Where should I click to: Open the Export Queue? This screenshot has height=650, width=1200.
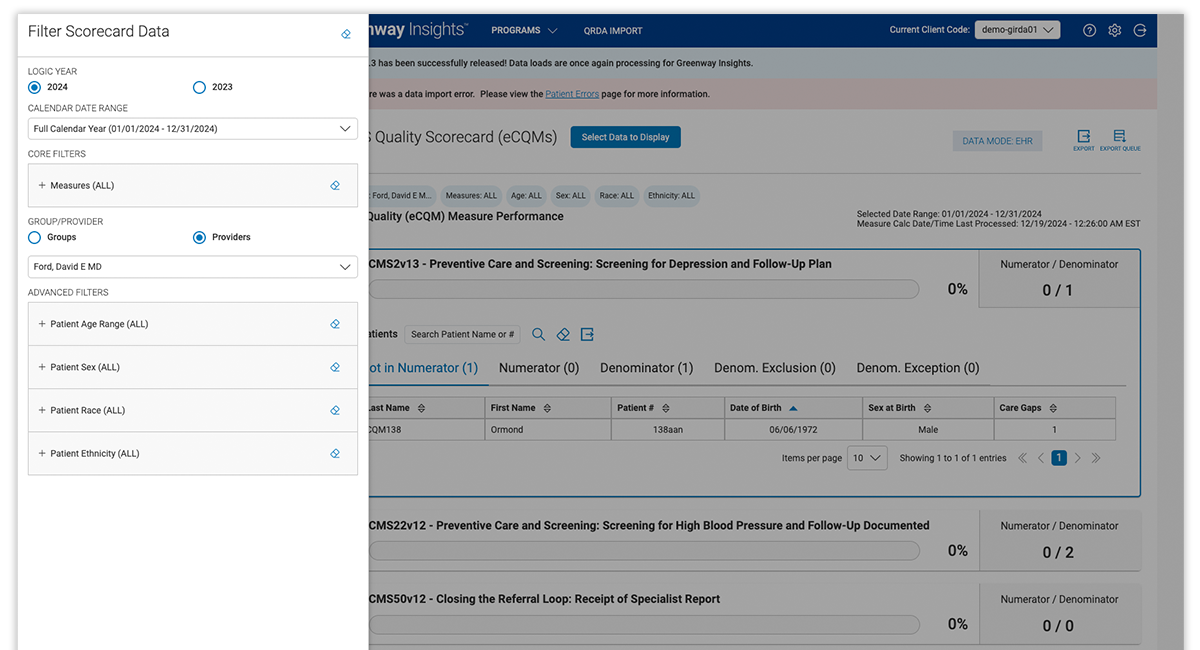[x=1119, y=138]
